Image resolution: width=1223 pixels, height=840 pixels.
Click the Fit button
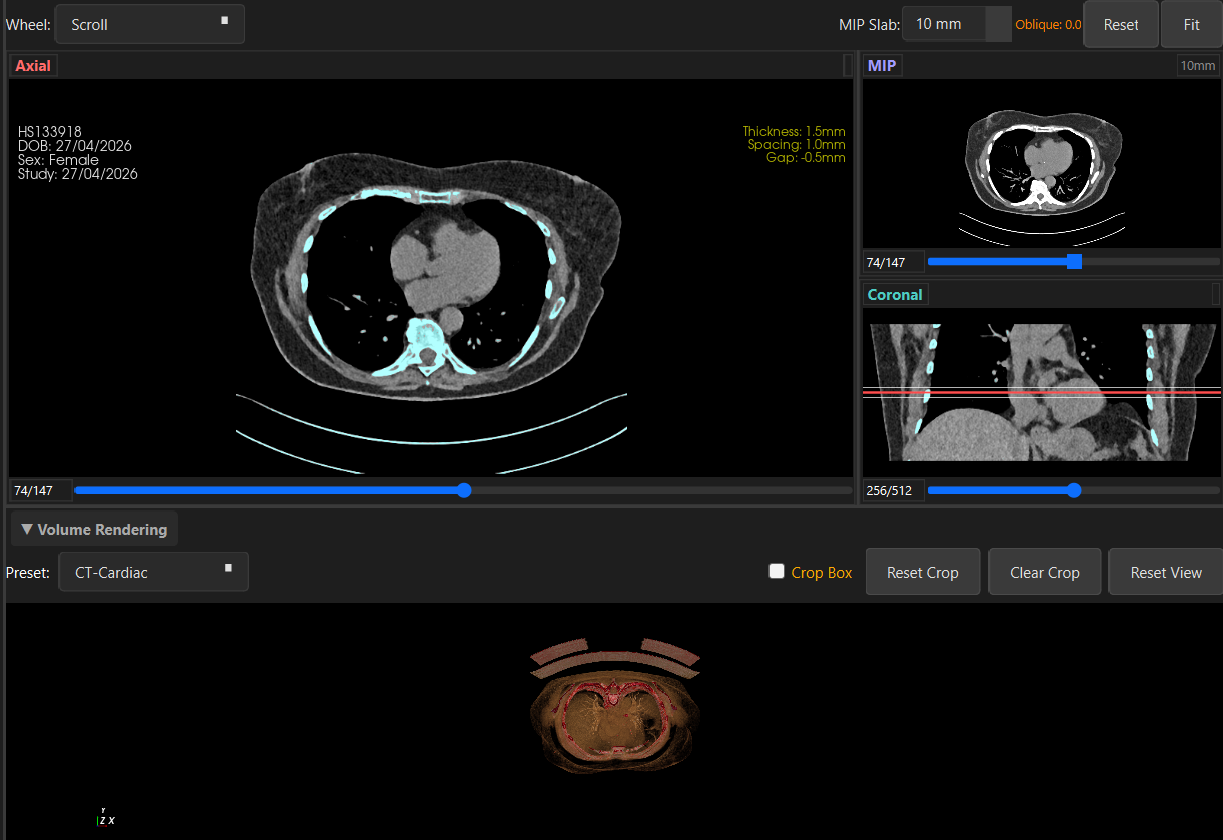(1191, 24)
